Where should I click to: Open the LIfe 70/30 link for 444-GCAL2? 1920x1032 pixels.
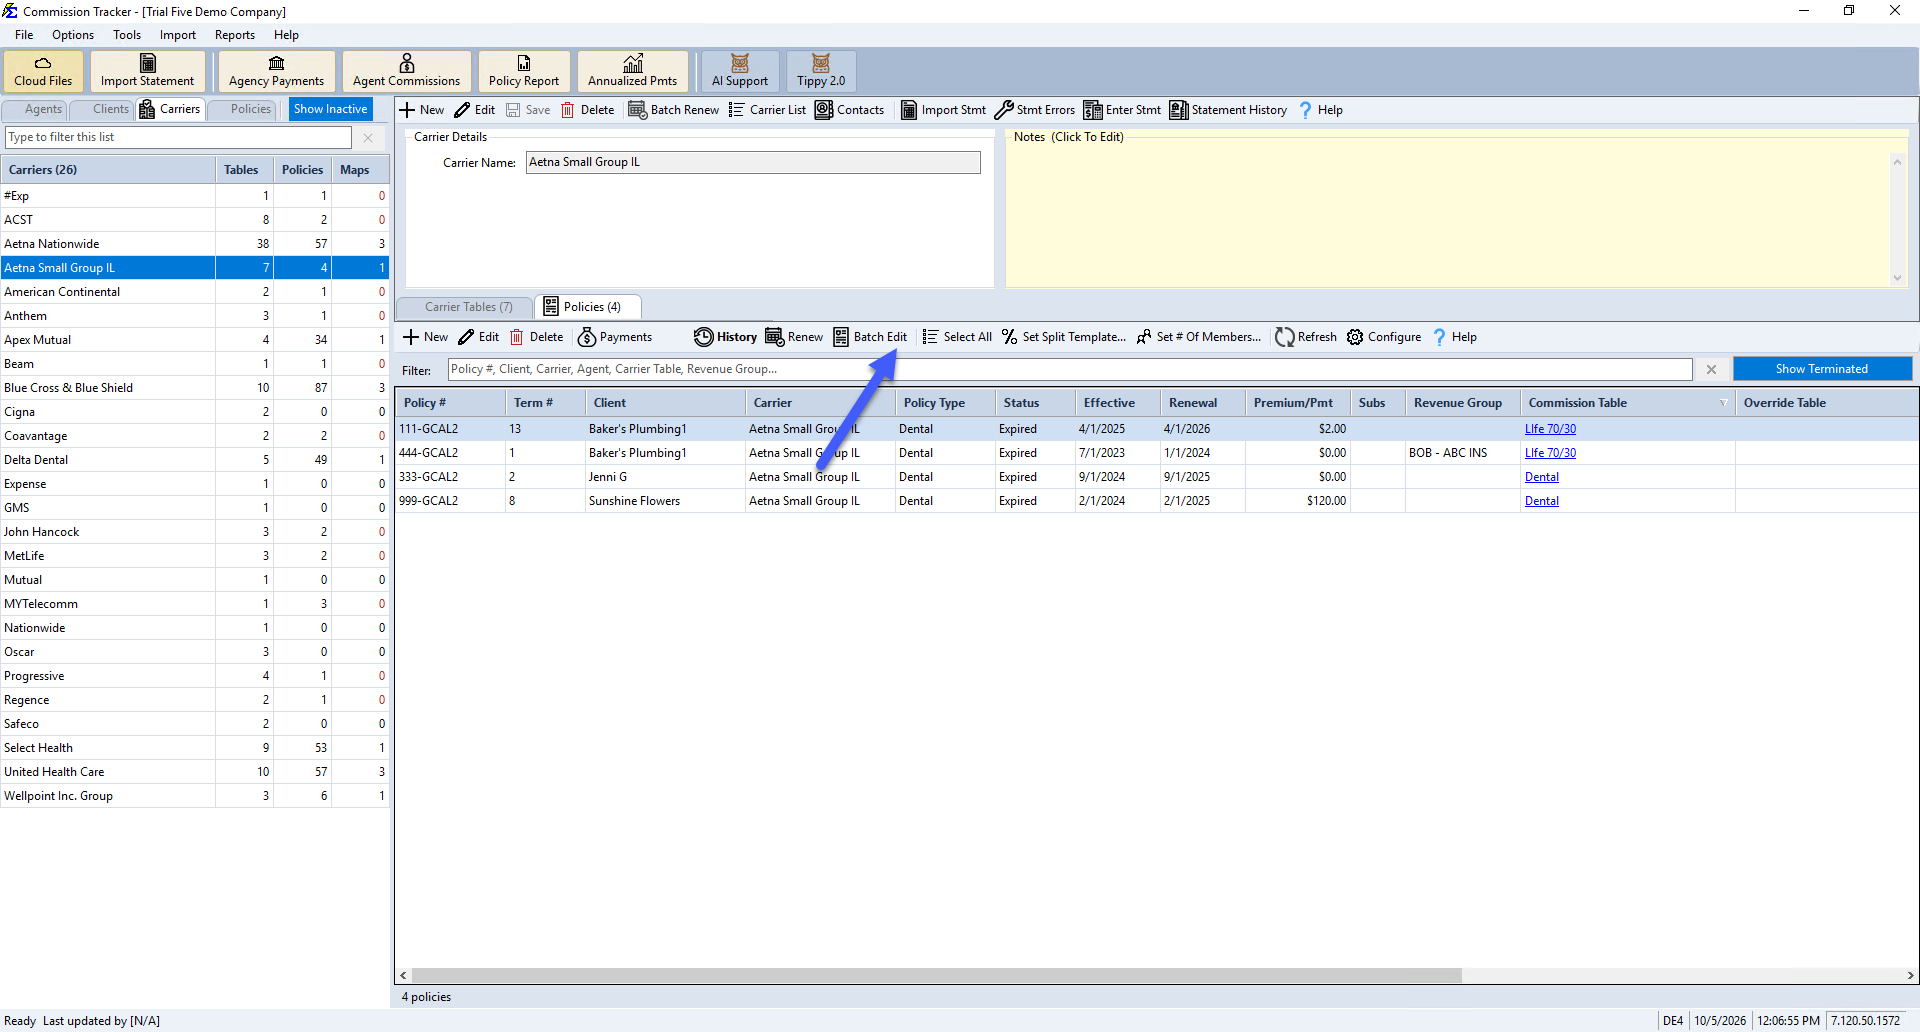coord(1550,453)
